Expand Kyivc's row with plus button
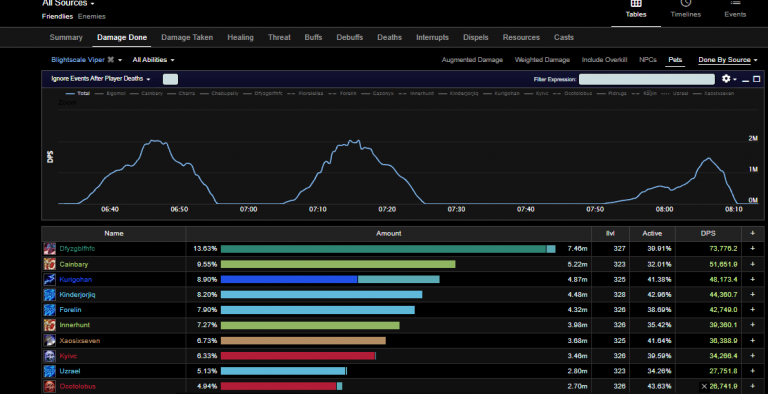This screenshot has height=394, width=768. [752, 356]
